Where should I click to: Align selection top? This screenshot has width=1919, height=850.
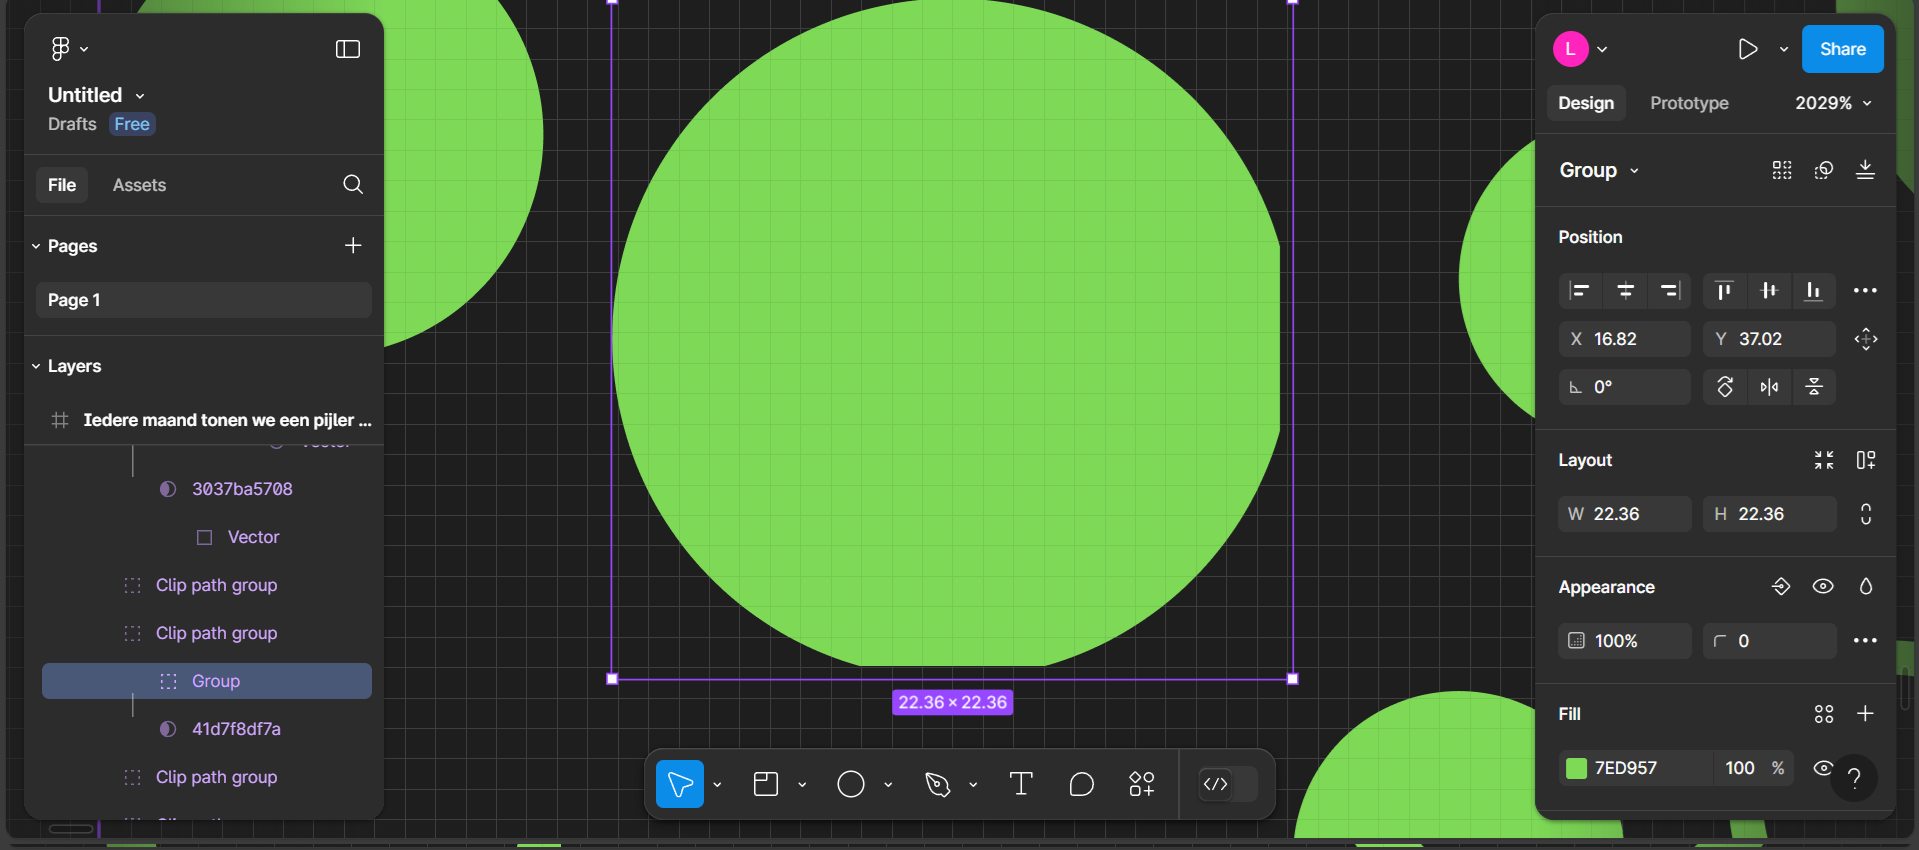pos(1724,291)
